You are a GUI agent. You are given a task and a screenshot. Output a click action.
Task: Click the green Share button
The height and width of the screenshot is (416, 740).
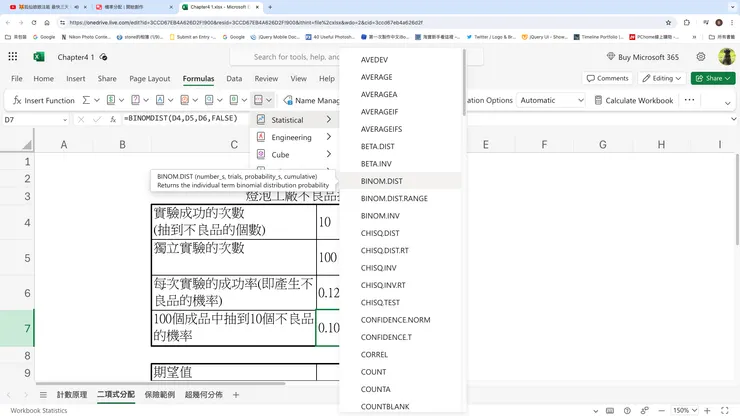coord(713,78)
